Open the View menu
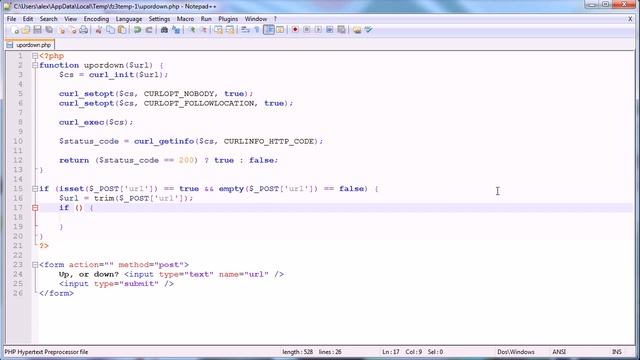640x360 pixels. click(70, 19)
